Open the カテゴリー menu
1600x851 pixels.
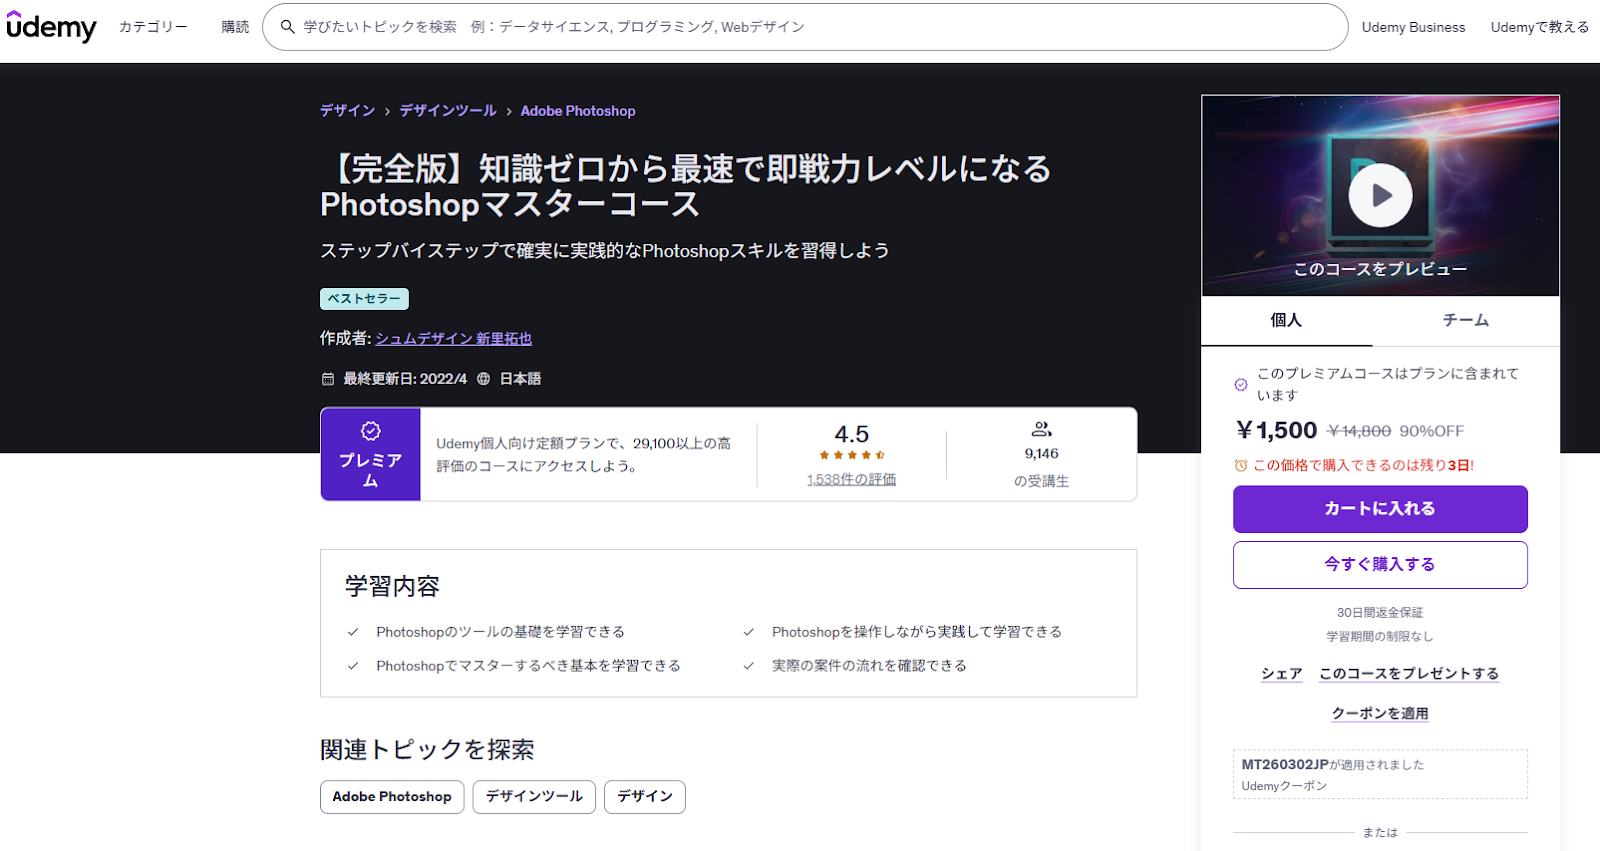[x=153, y=27]
